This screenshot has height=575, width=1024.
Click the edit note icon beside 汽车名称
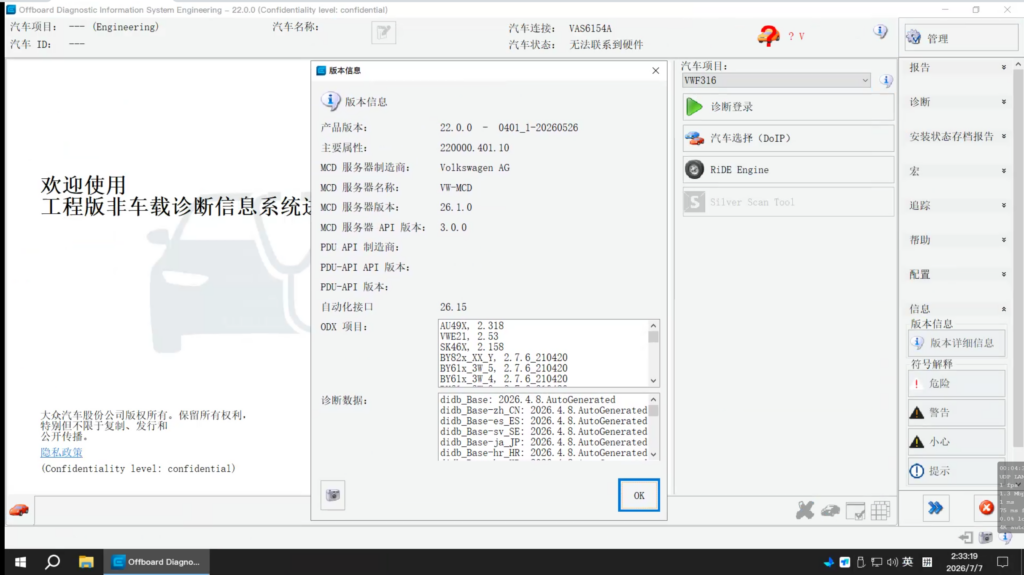(384, 32)
